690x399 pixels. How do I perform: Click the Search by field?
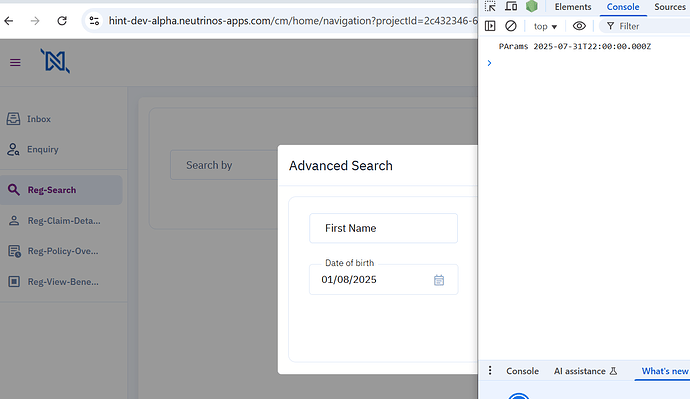[224, 165]
